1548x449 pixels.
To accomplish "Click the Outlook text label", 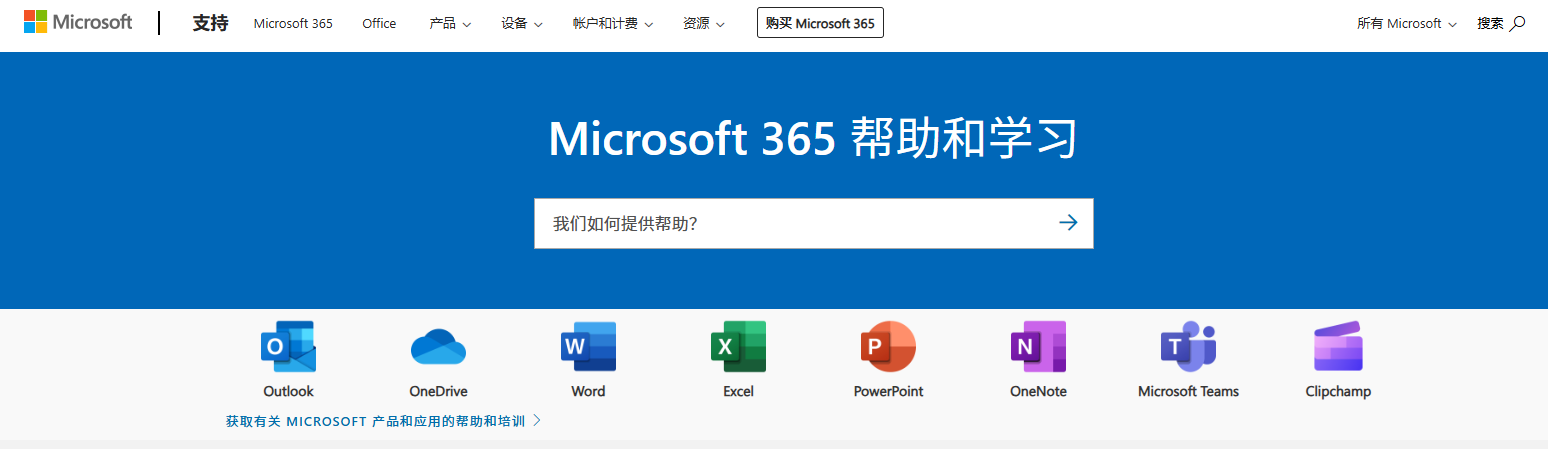I will pos(288,391).
